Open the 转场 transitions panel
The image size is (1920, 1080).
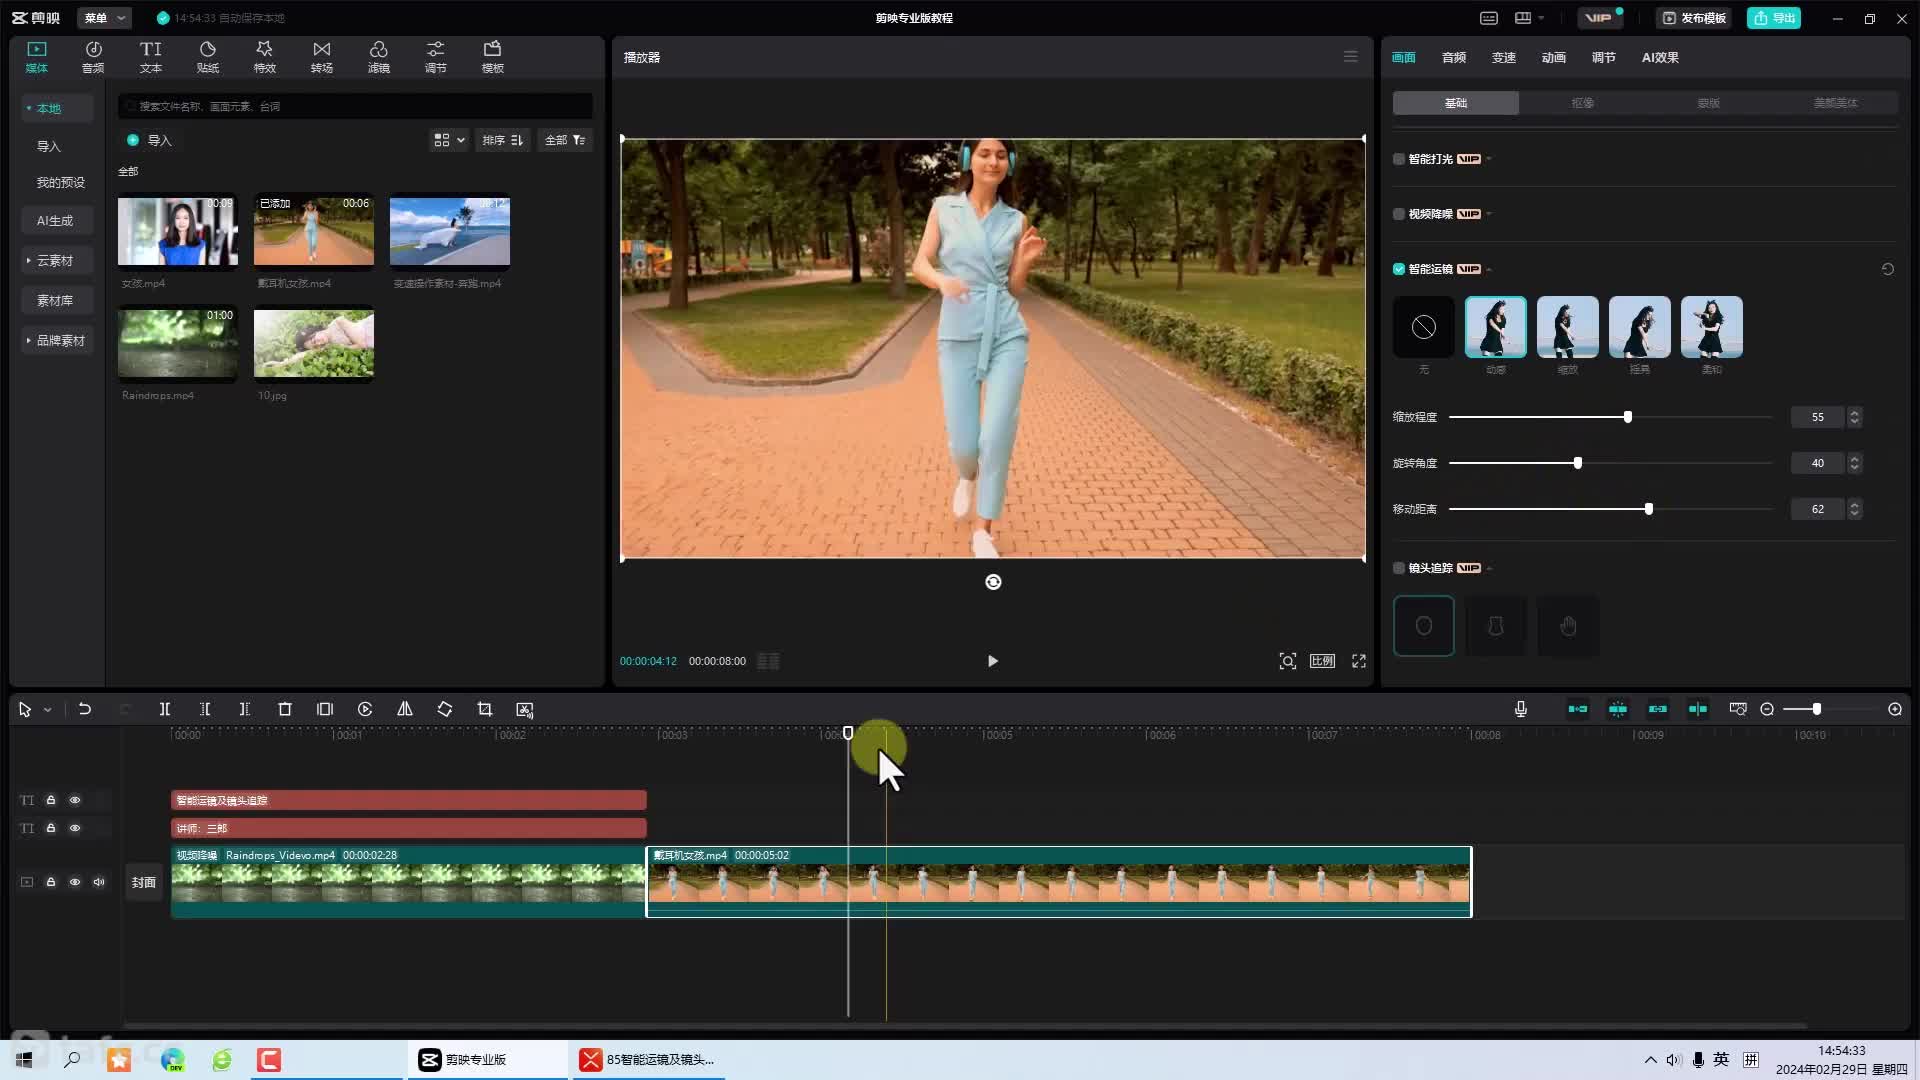[321, 57]
